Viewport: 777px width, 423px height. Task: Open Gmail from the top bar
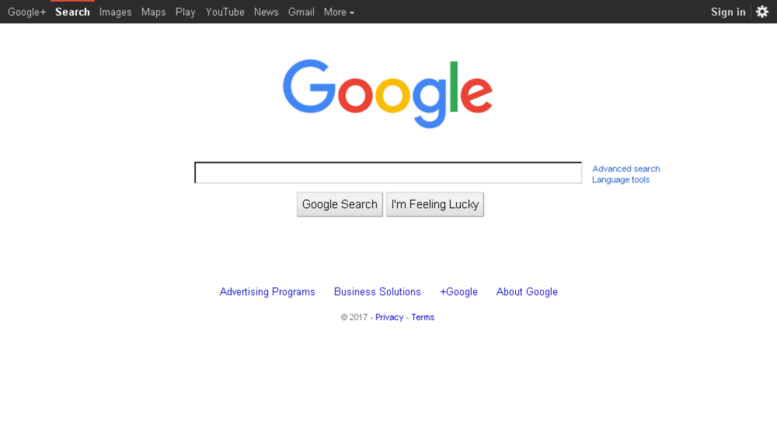pos(301,12)
